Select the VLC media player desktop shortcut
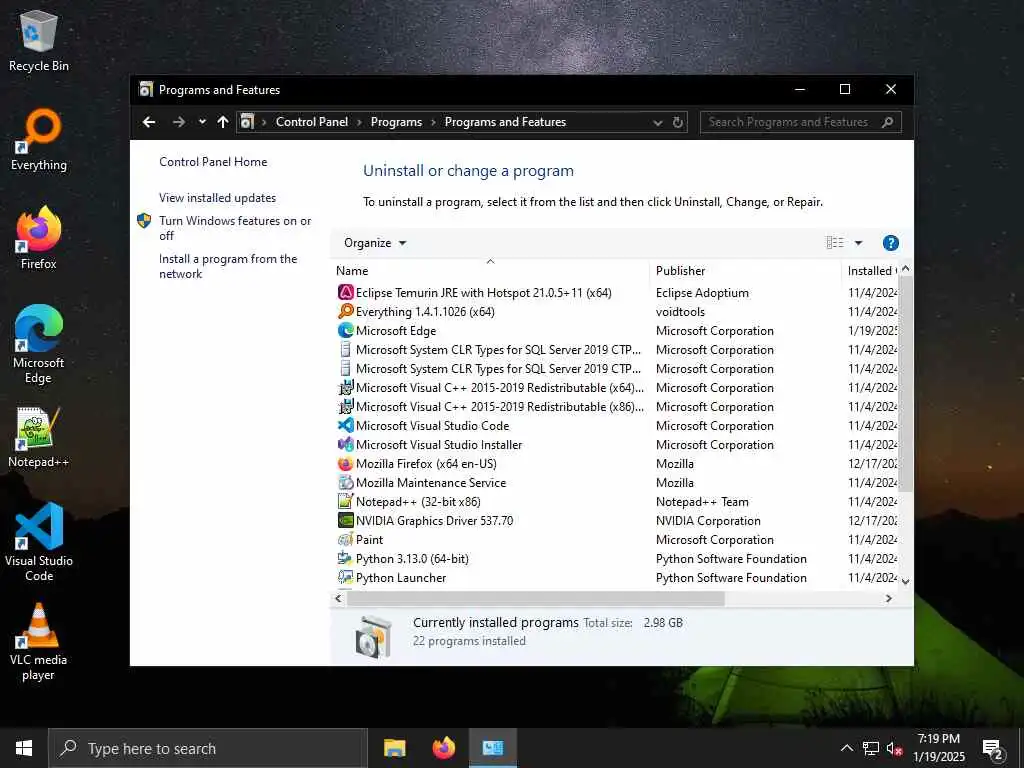This screenshot has height=768, width=1024. [39, 642]
